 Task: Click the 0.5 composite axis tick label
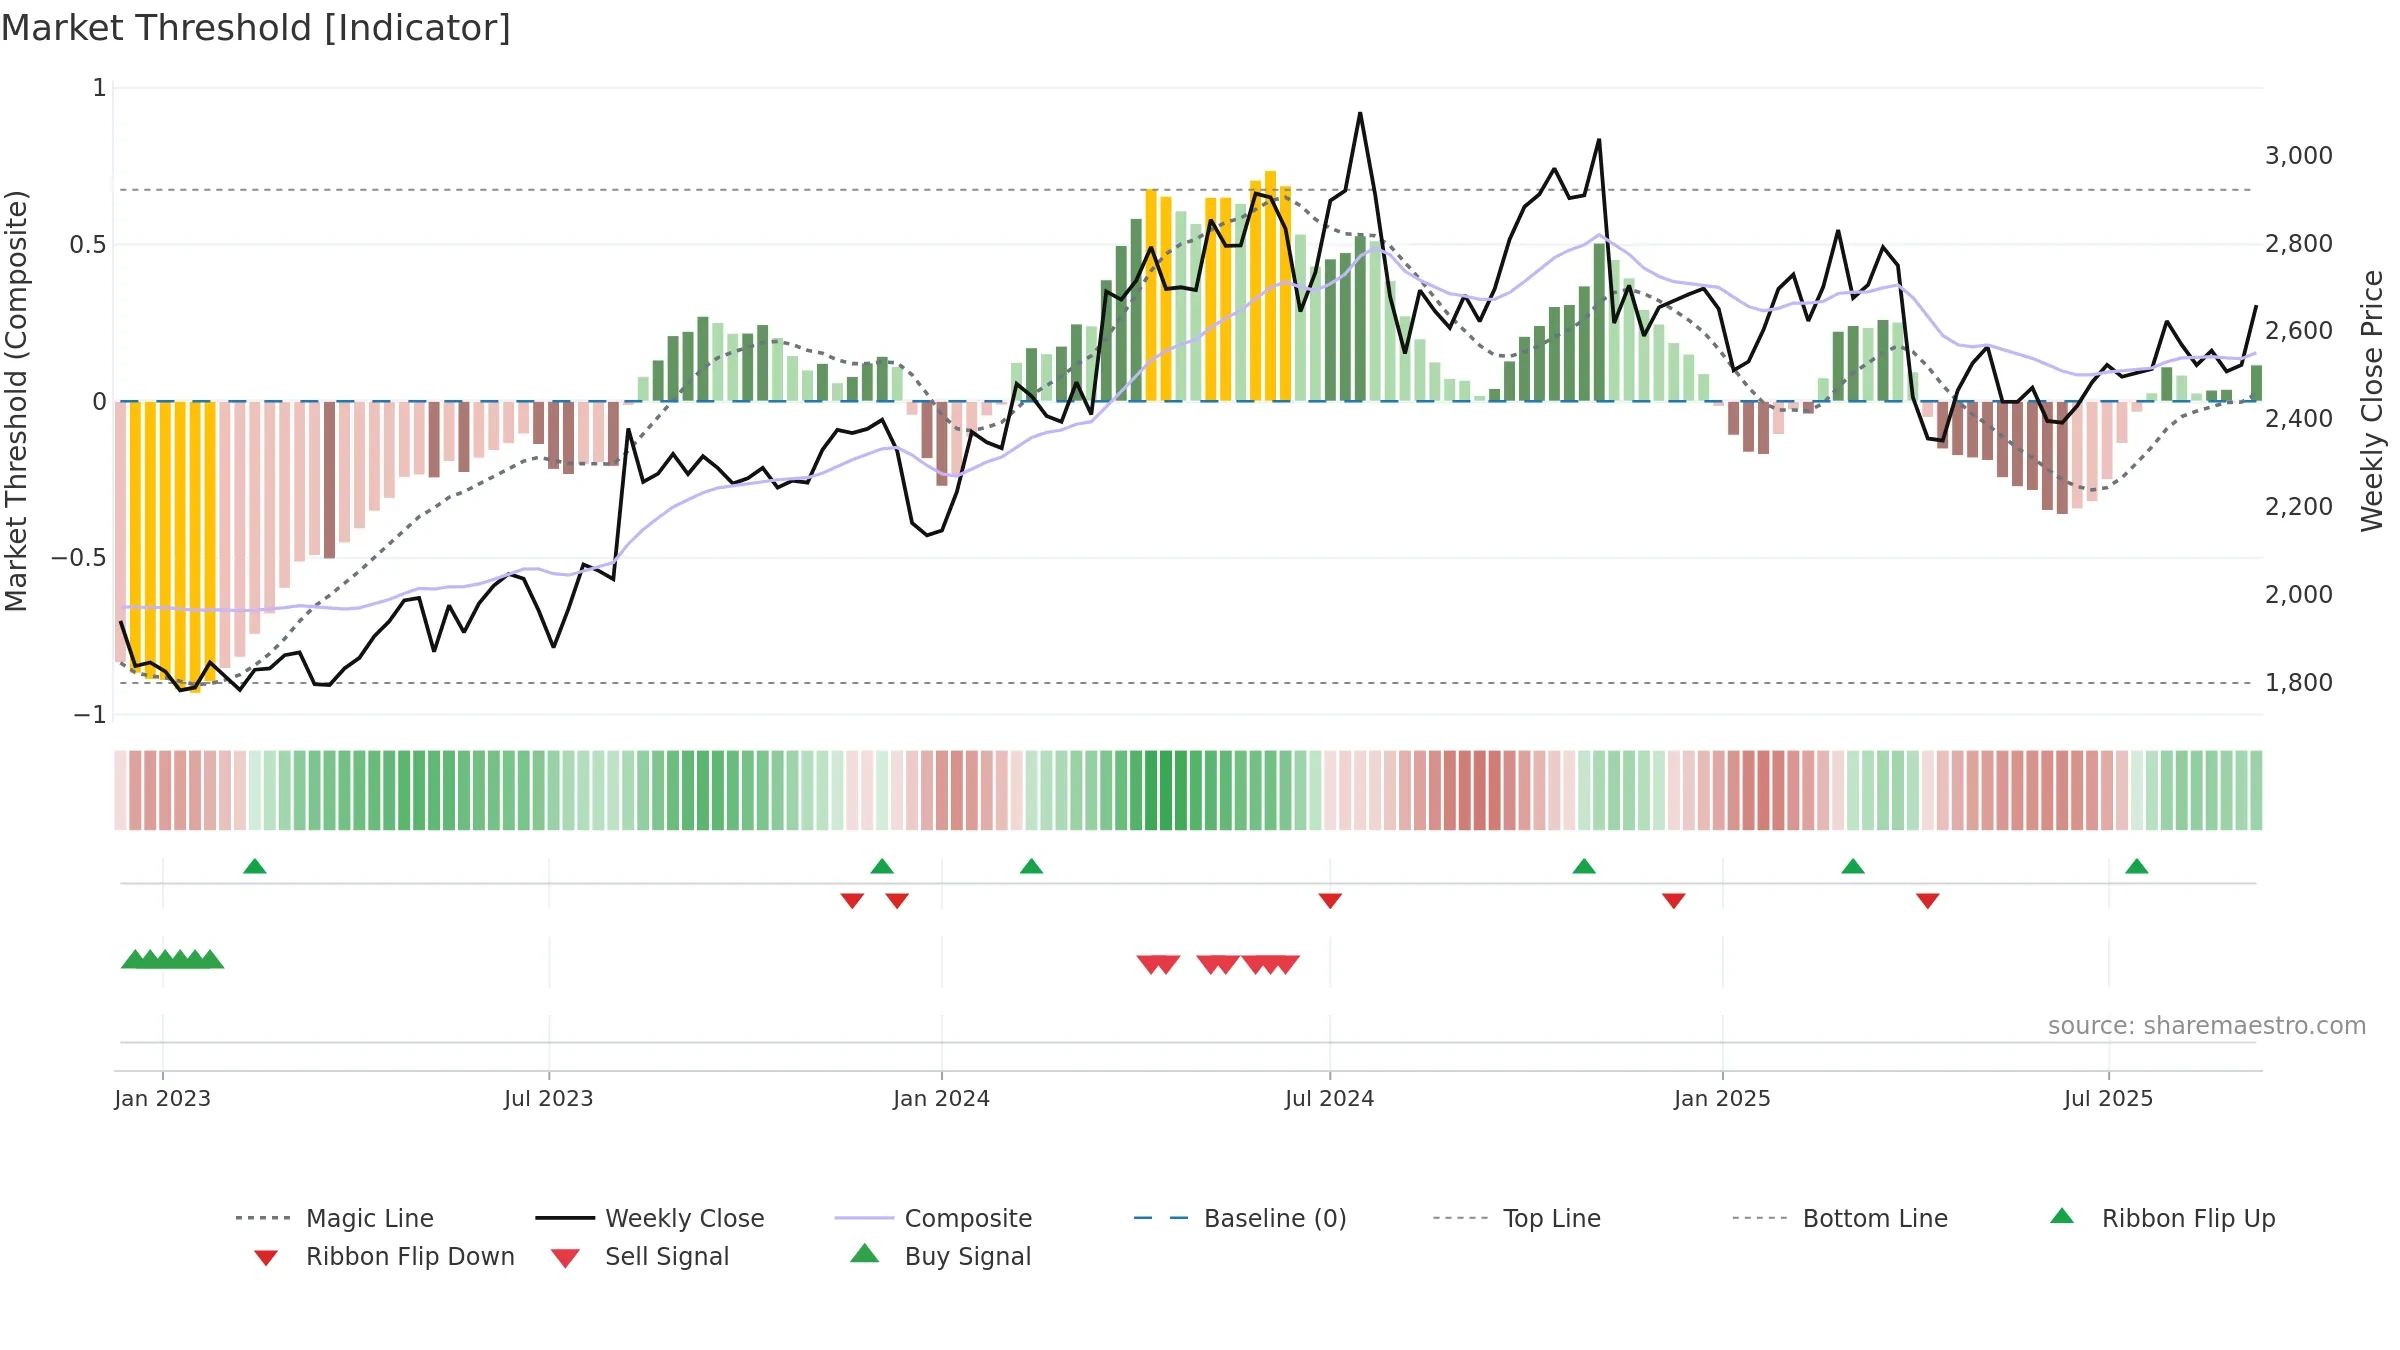88,245
